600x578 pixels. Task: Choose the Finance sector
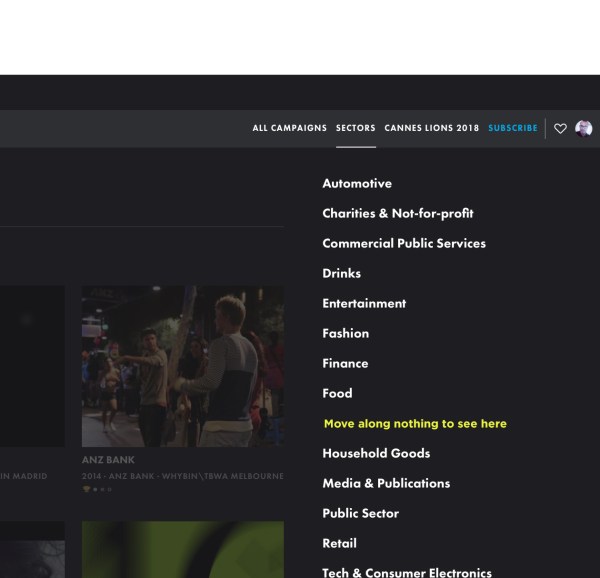[345, 364]
